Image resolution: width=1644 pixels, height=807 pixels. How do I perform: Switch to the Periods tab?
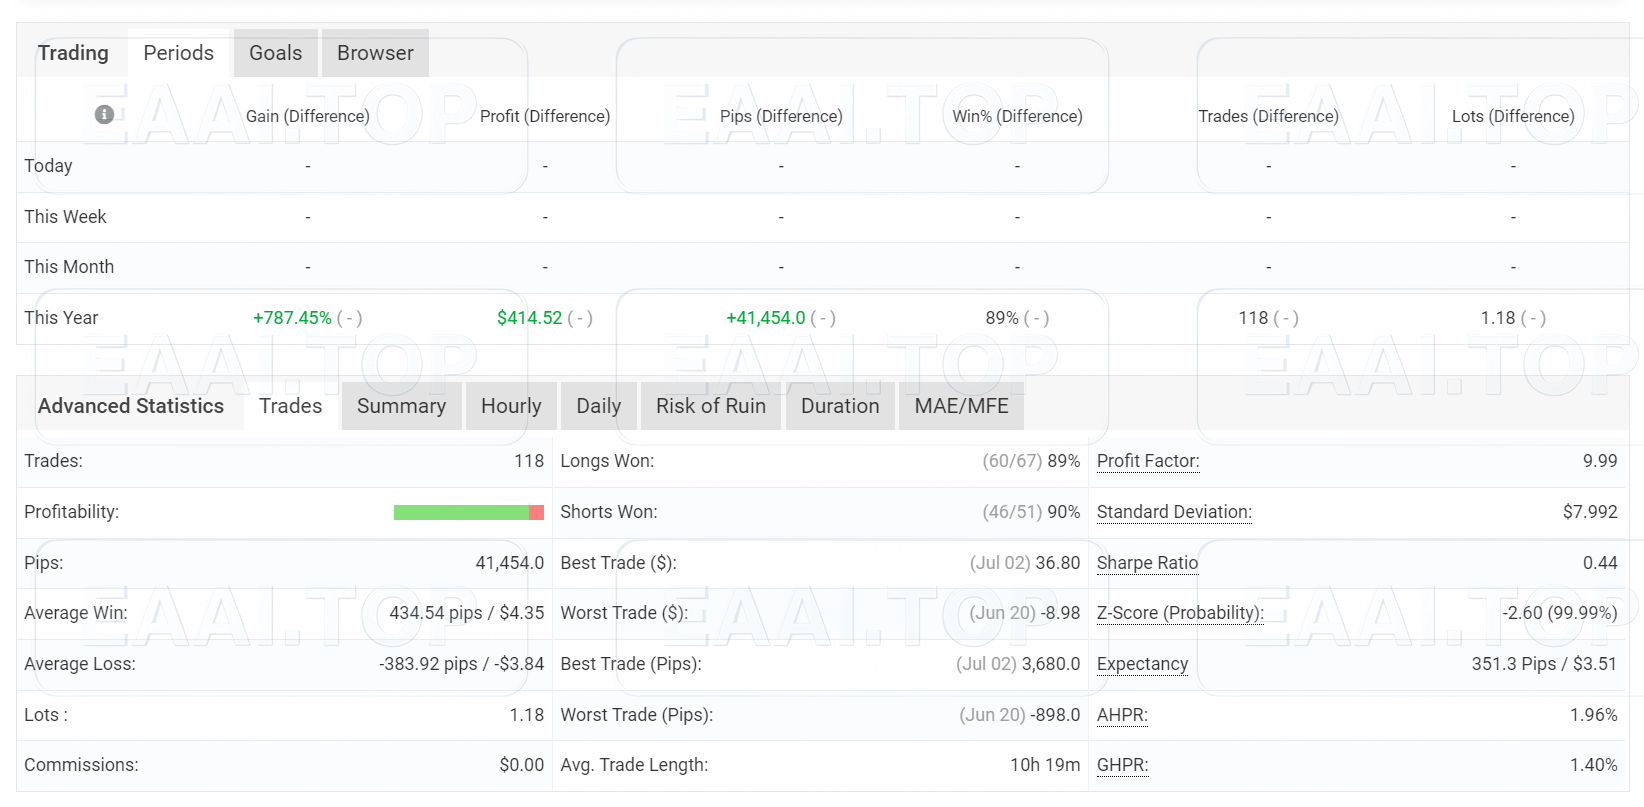point(178,53)
